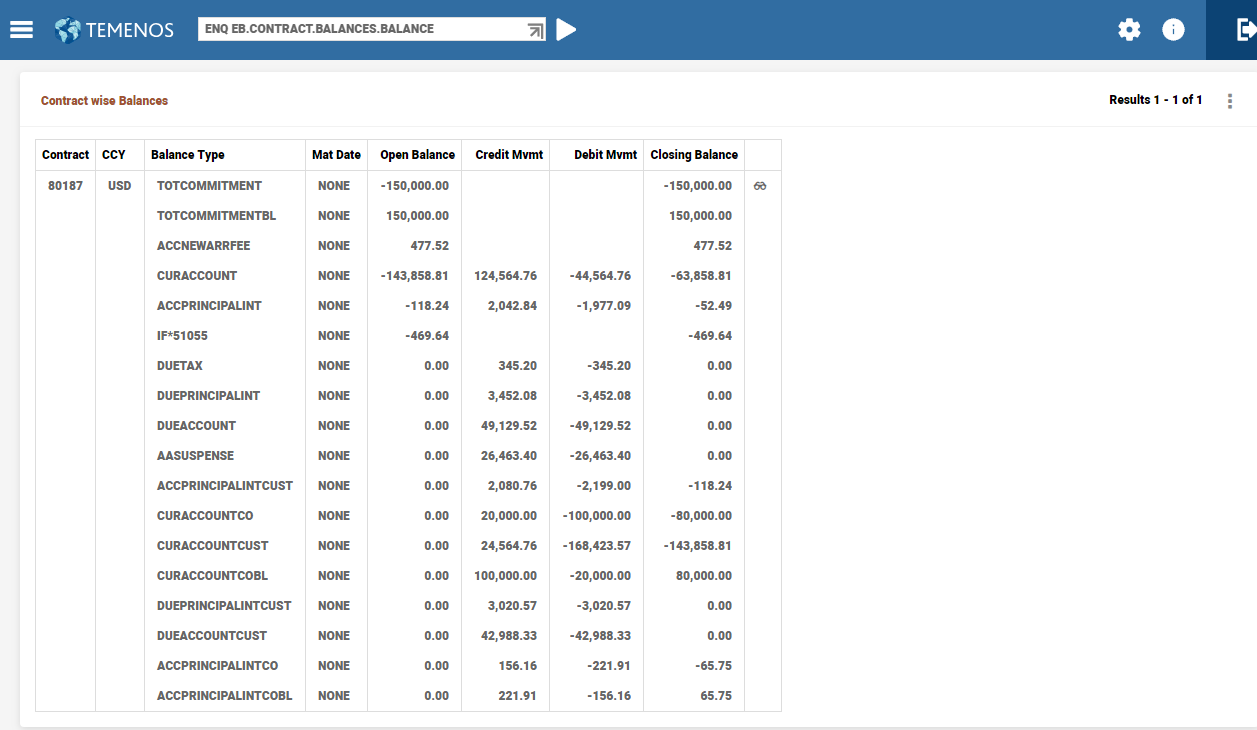The image size is (1257, 730).
Task: Click the Balance Type column header
Action: click(188, 155)
